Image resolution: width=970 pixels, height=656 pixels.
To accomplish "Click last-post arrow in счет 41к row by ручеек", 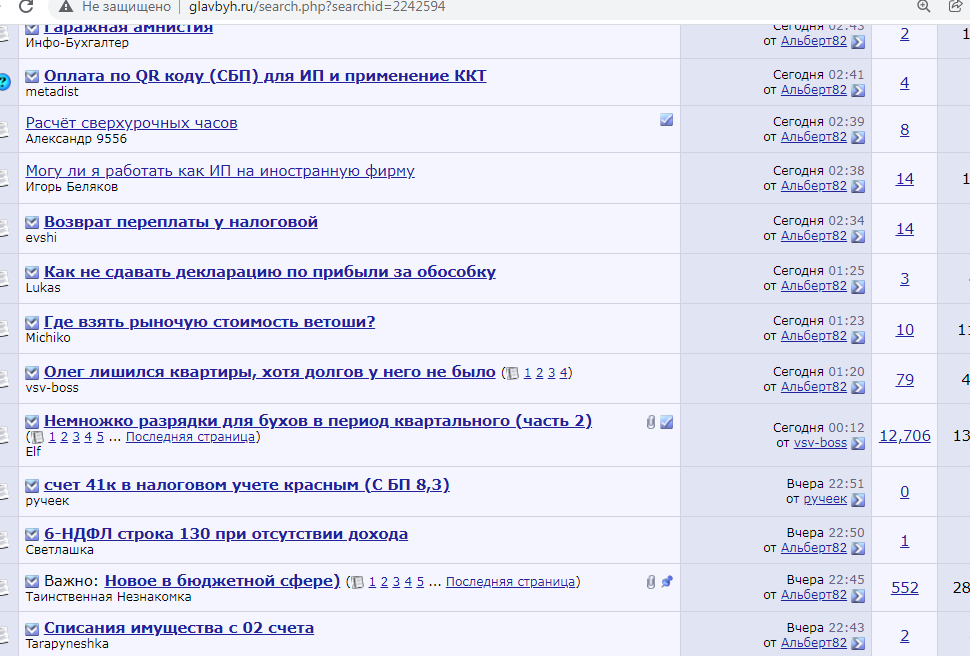I will coord(858,499).
